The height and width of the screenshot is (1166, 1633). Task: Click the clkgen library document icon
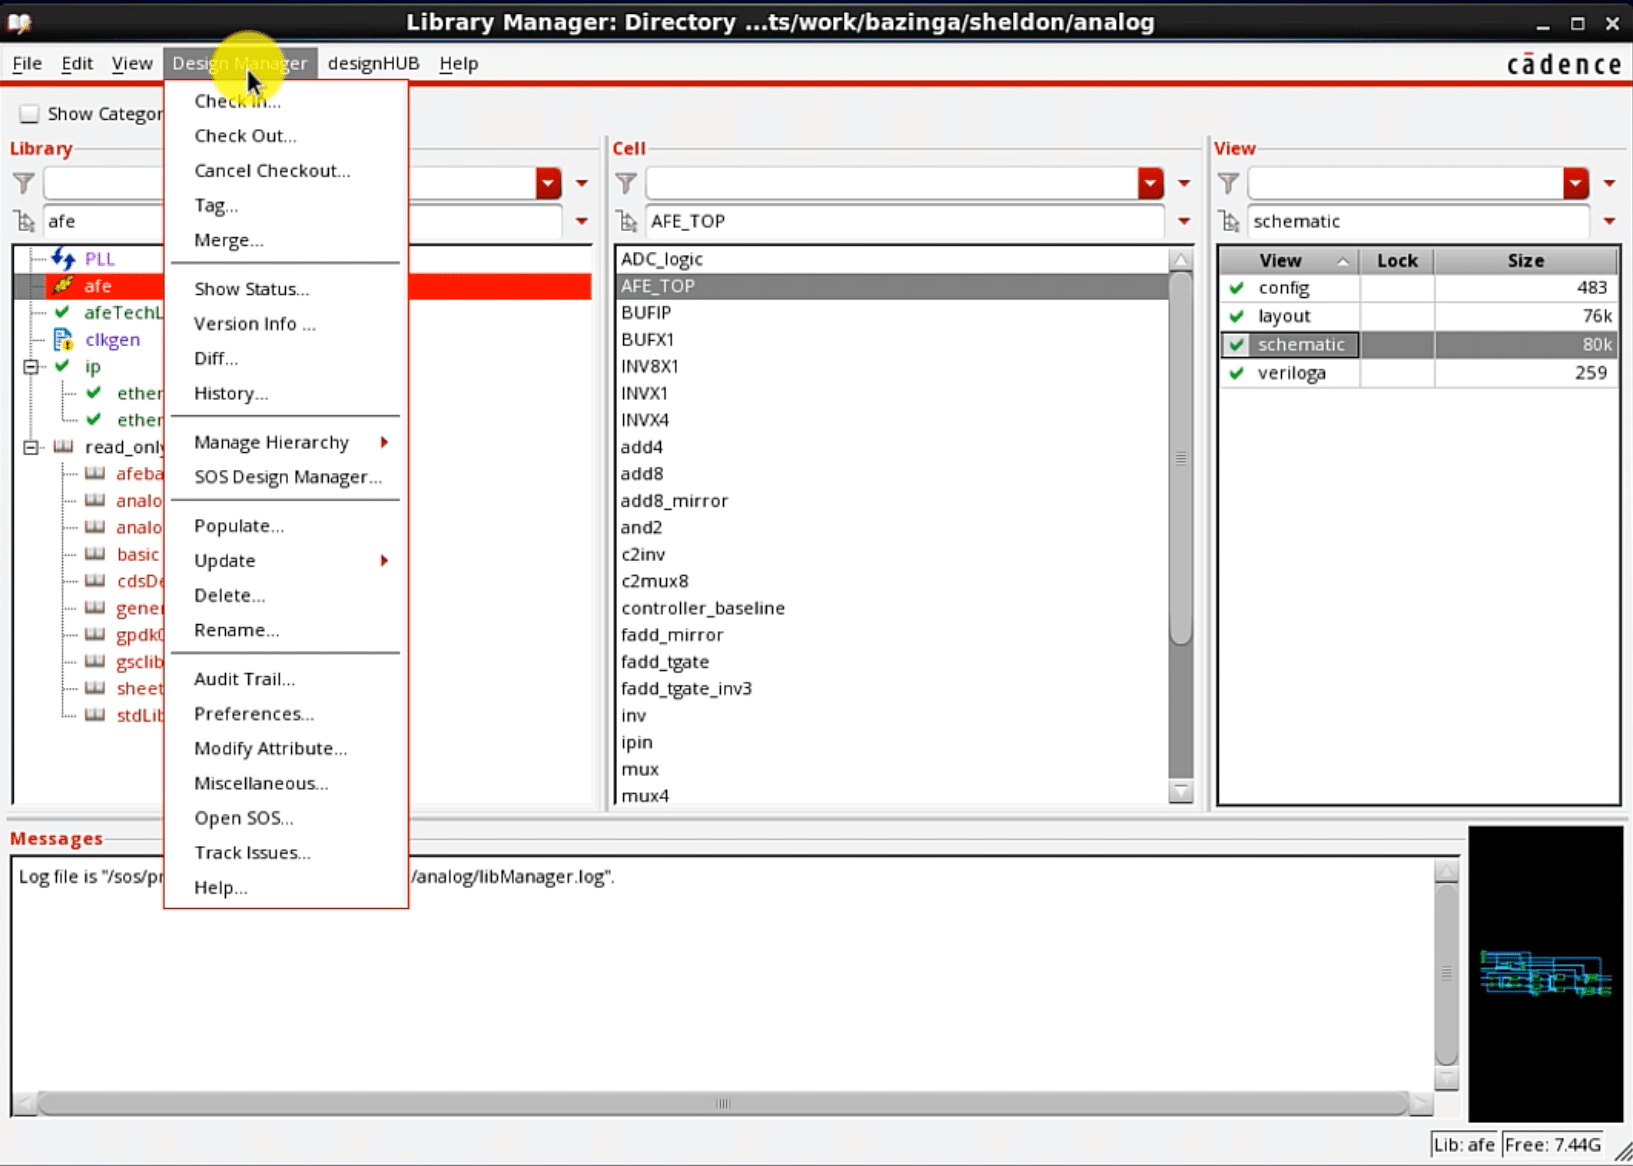63,340
